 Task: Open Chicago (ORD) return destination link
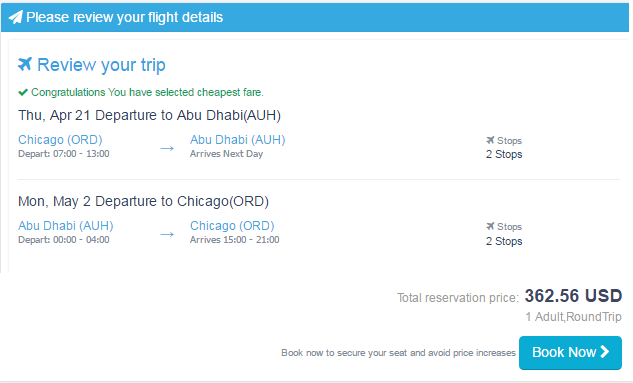point(232,226)
